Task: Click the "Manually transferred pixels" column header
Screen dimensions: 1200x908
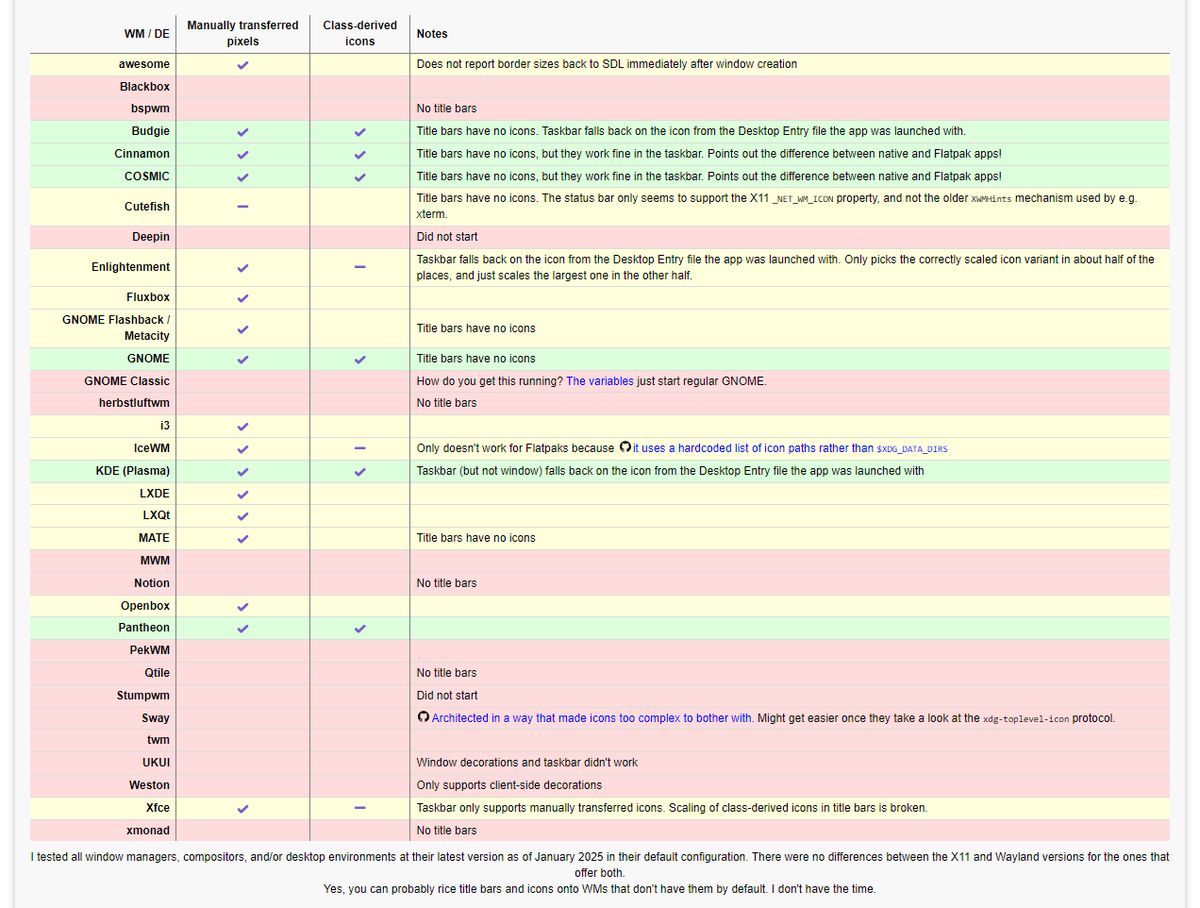Action: [x=243, y=33]
